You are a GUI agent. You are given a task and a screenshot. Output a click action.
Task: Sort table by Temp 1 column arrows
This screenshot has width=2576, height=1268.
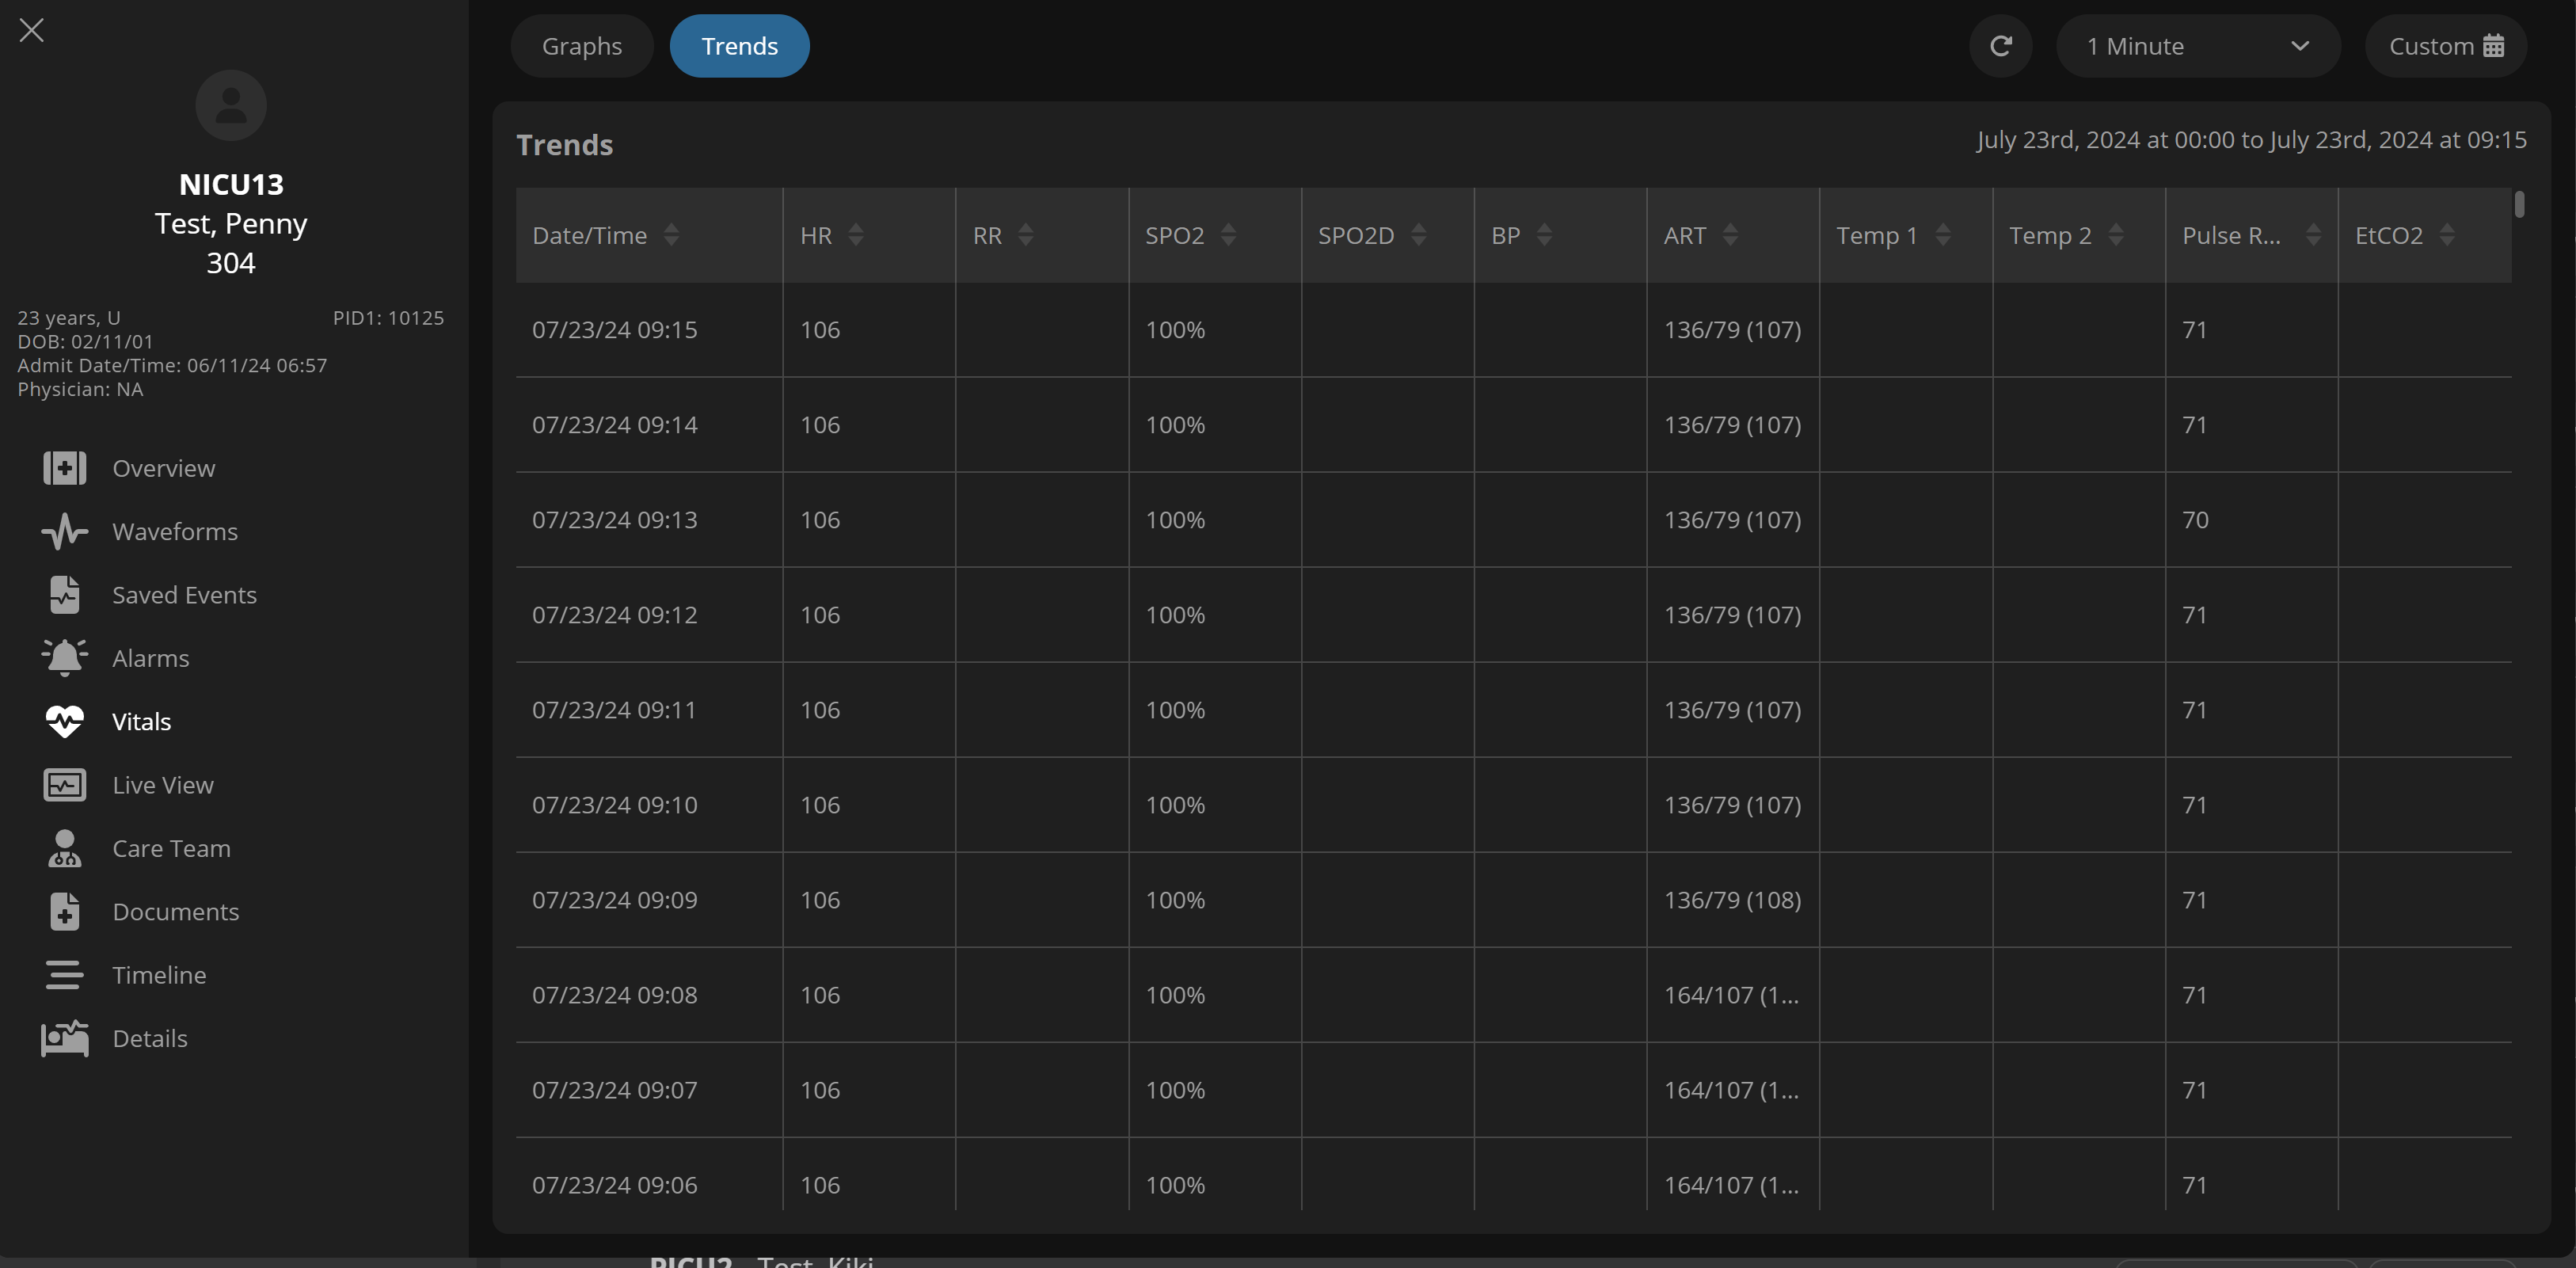[1943, 235]
